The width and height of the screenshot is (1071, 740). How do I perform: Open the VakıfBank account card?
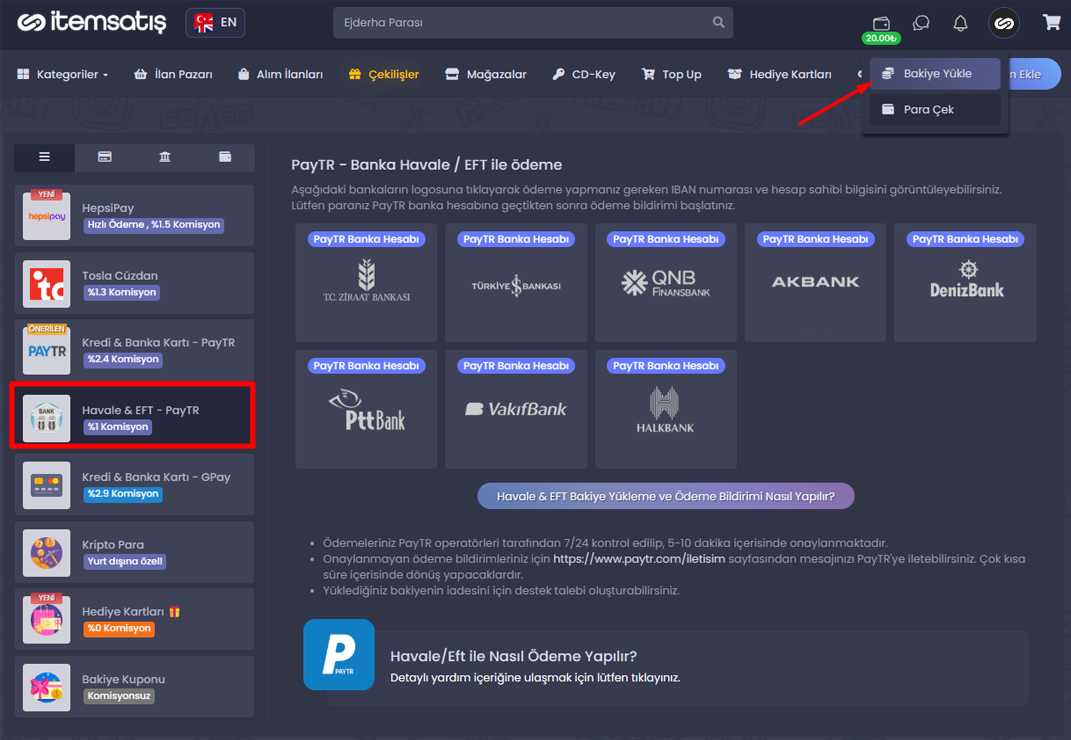pos(516,409)
